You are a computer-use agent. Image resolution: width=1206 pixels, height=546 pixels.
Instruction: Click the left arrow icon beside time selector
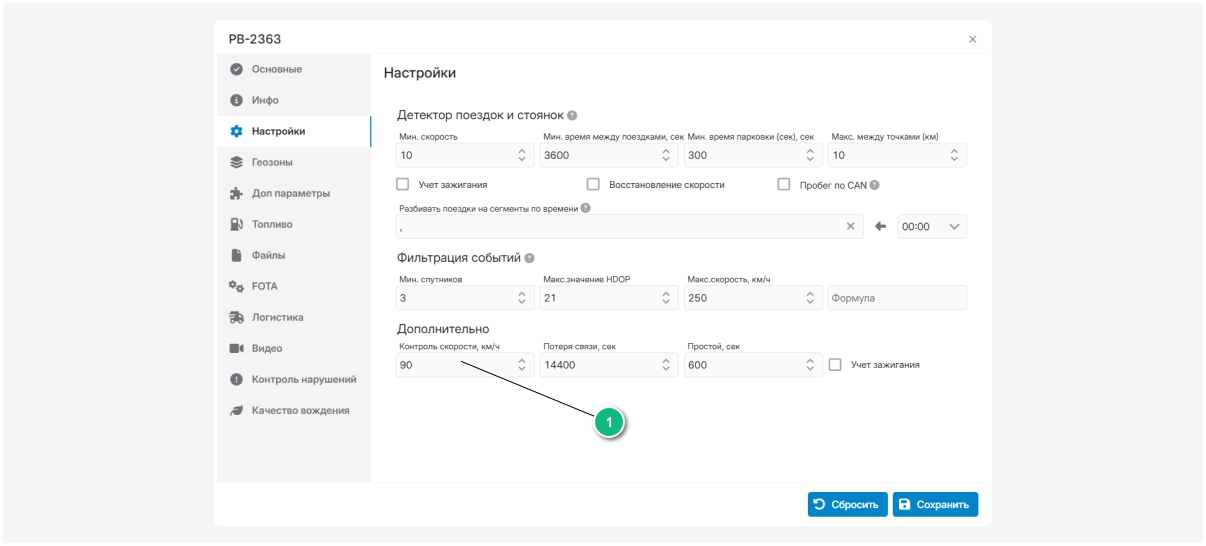pos(880,226)
